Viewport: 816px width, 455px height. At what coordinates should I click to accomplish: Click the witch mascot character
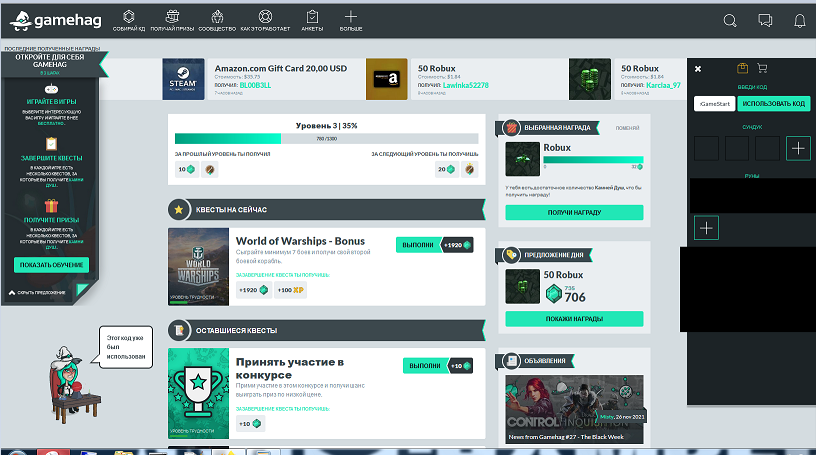tap(73, 384)
